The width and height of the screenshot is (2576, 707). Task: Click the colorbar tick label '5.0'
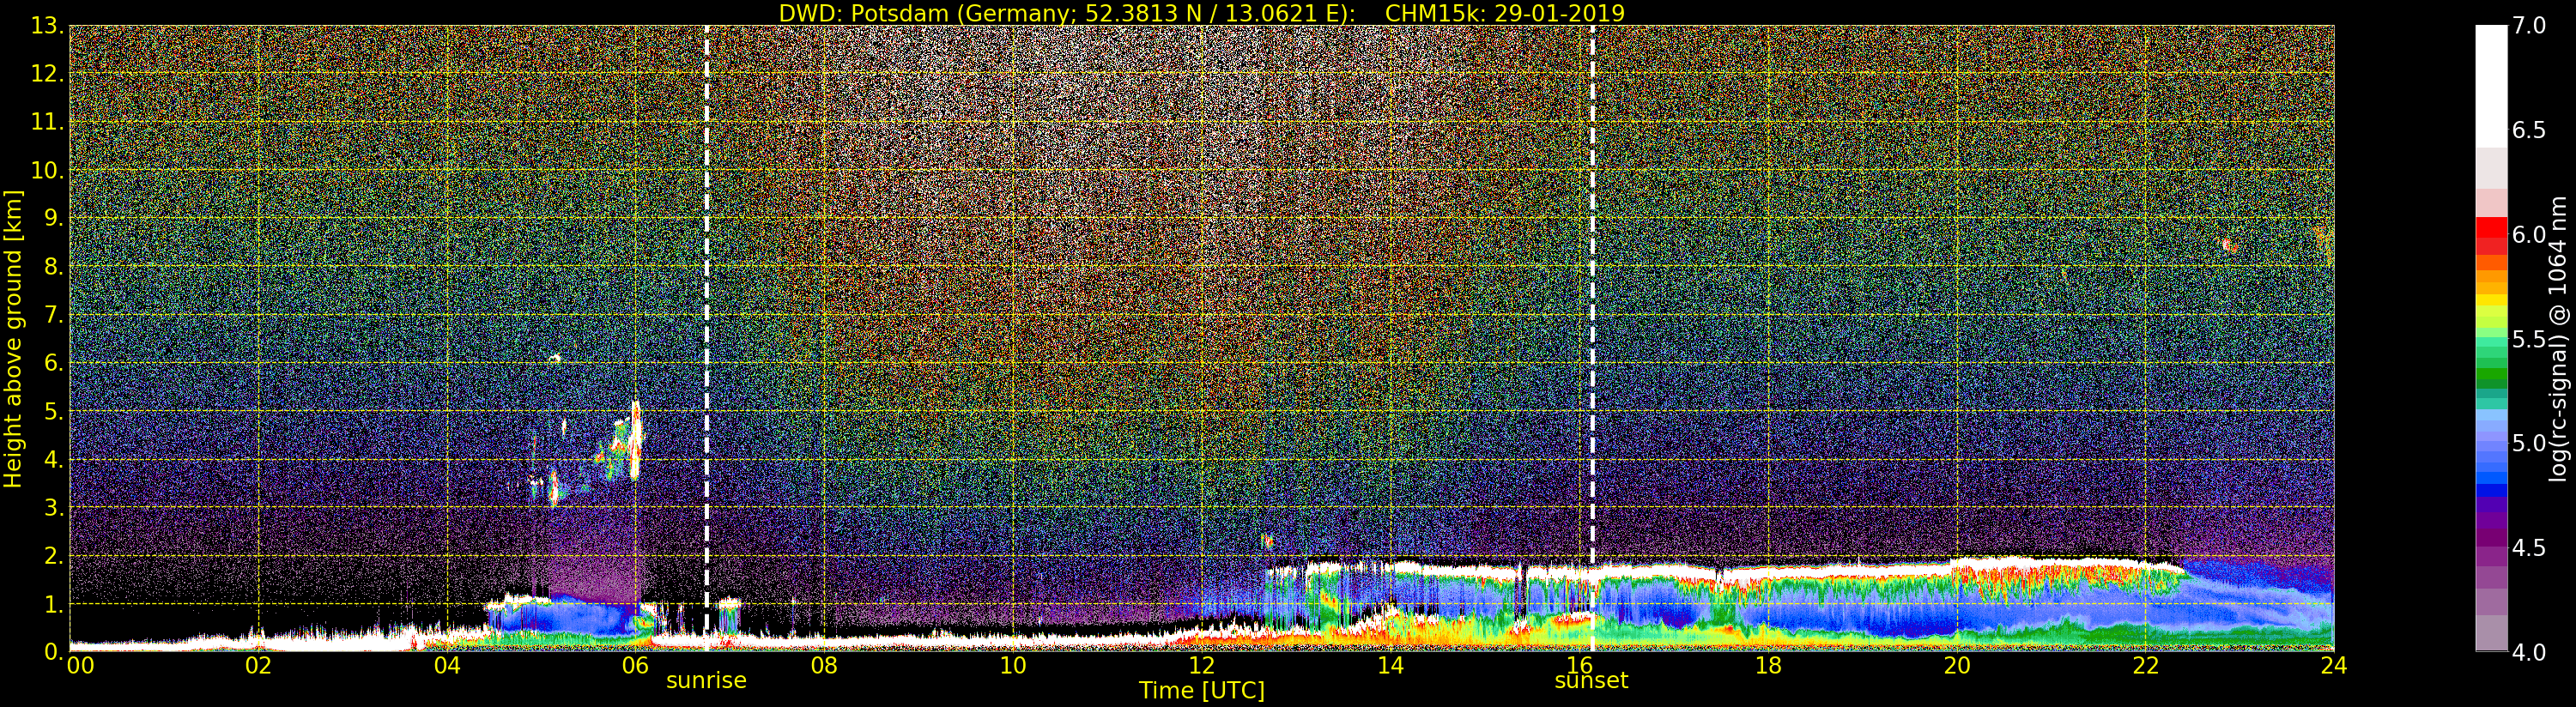pos(2529,443)
